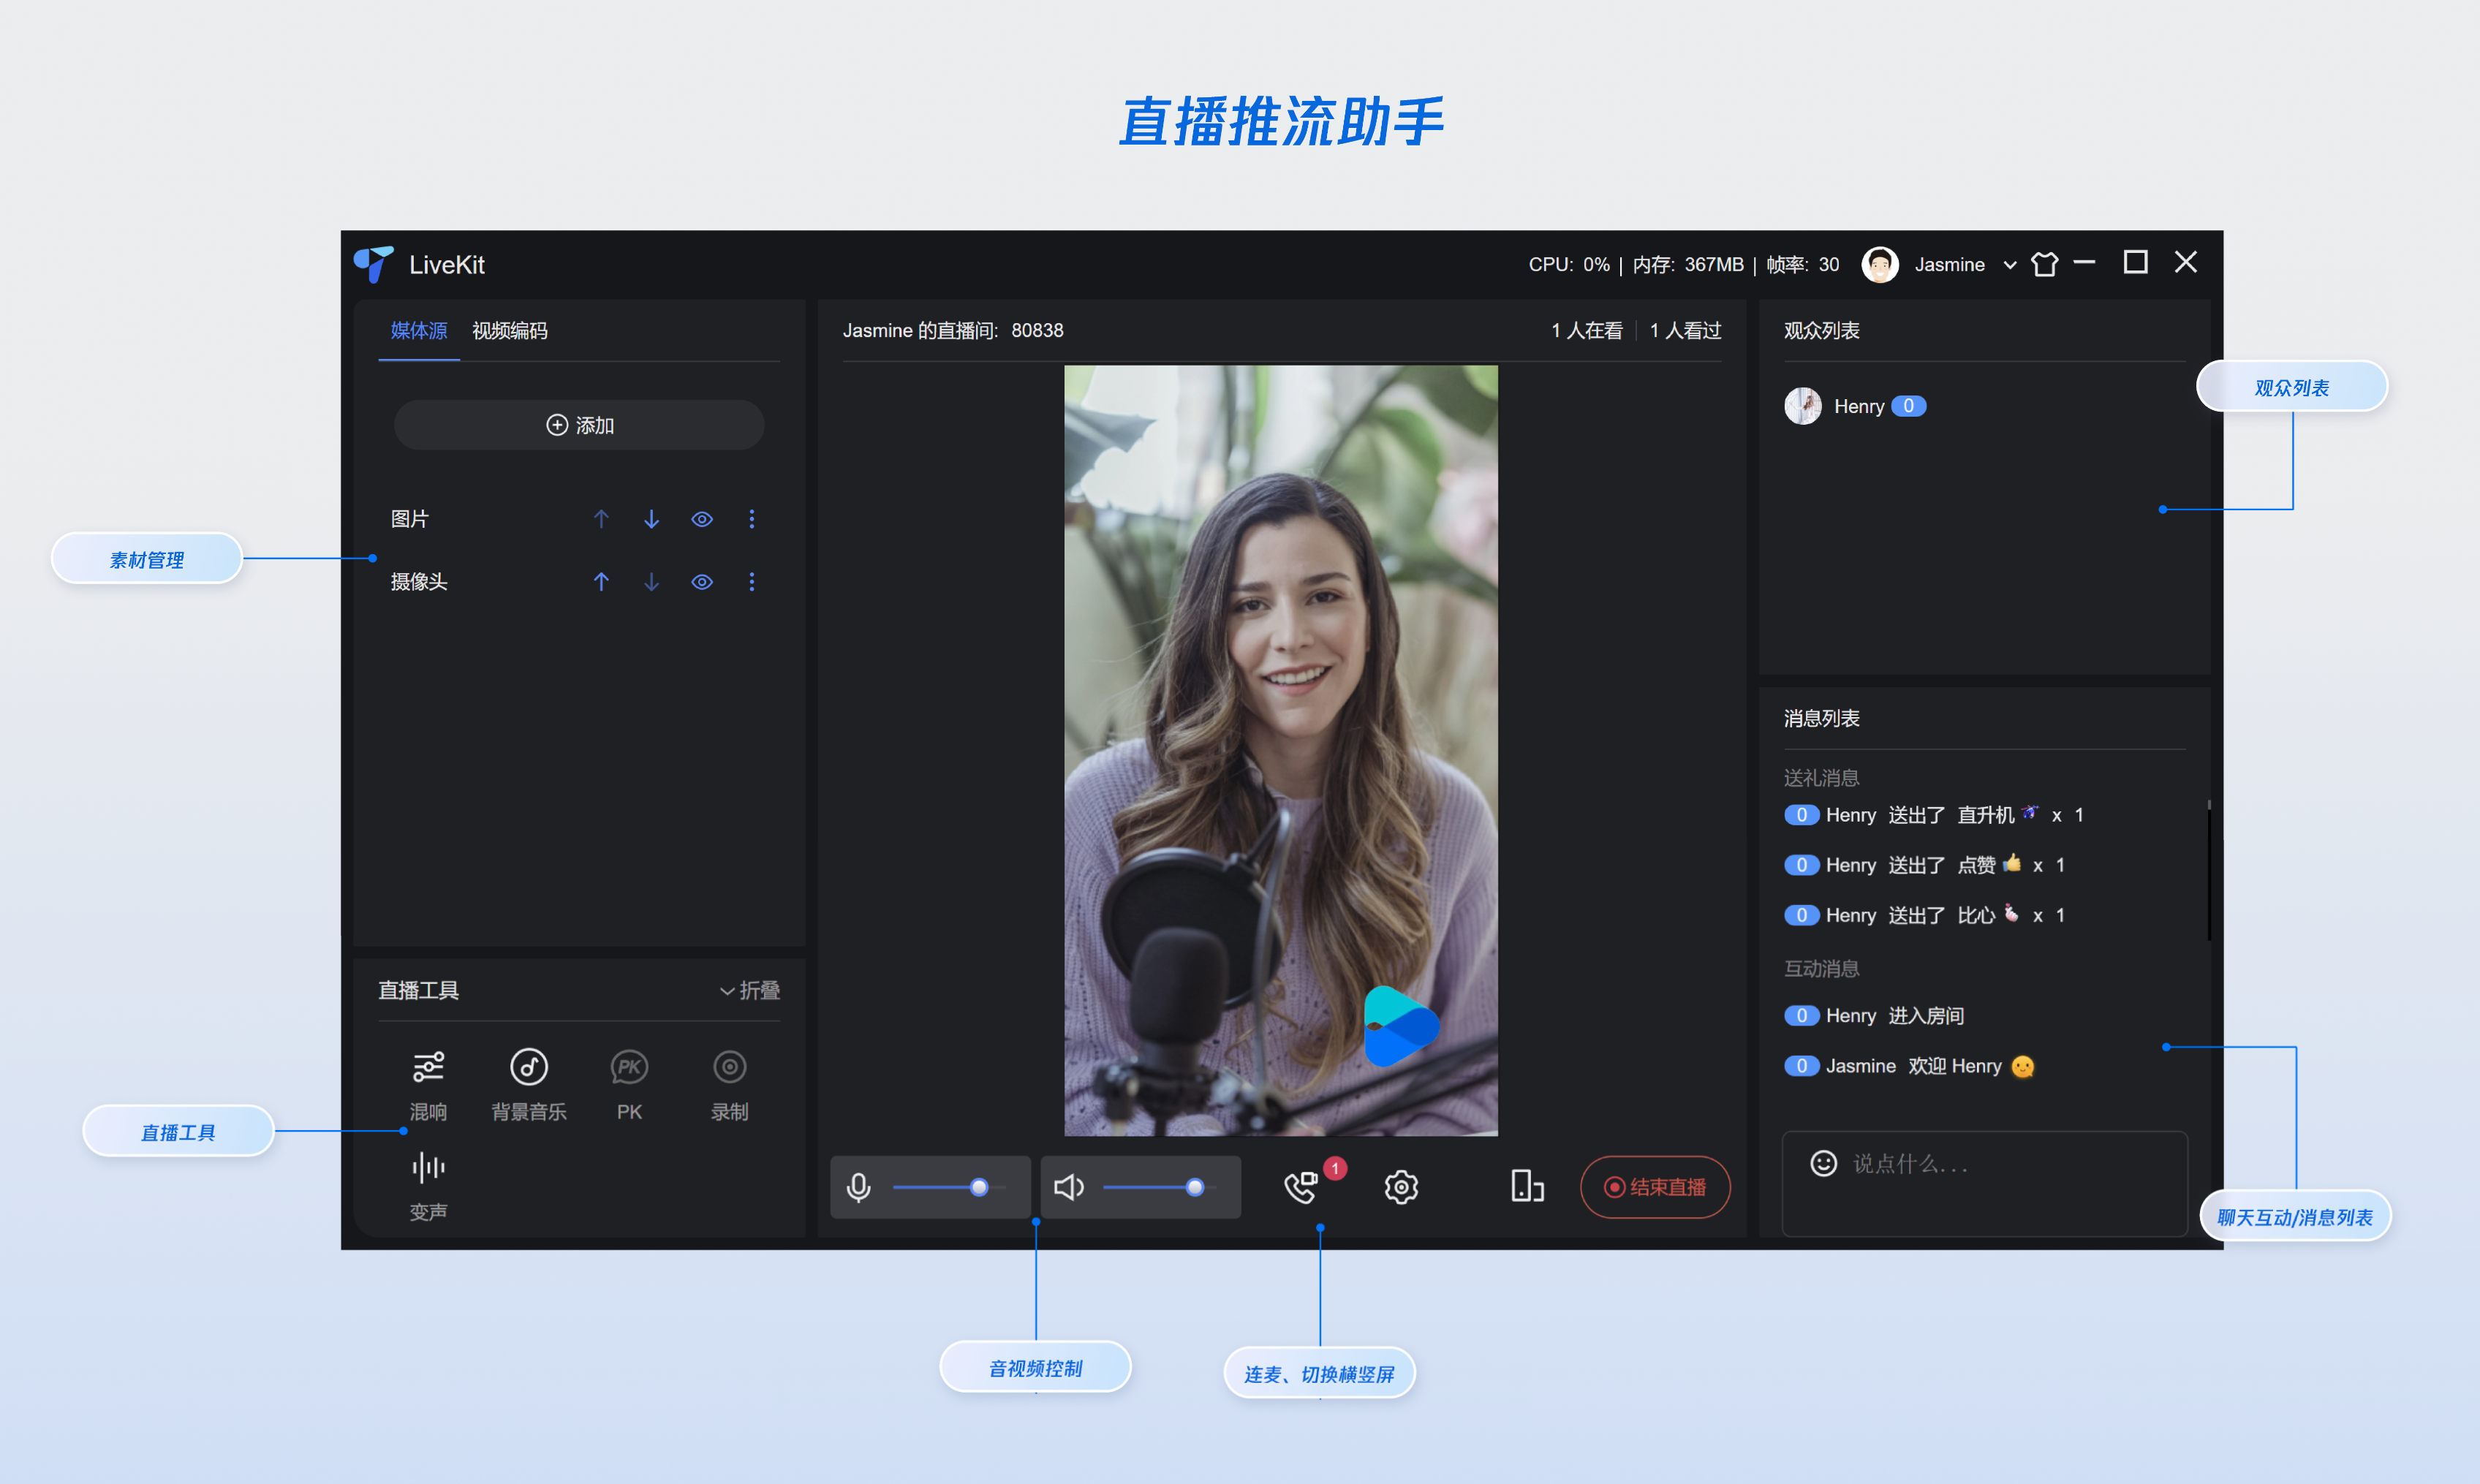The image size is (2480, 1484).
Task: Switch landscape/portrait screen orientation
Action: pos(1526,1187)
